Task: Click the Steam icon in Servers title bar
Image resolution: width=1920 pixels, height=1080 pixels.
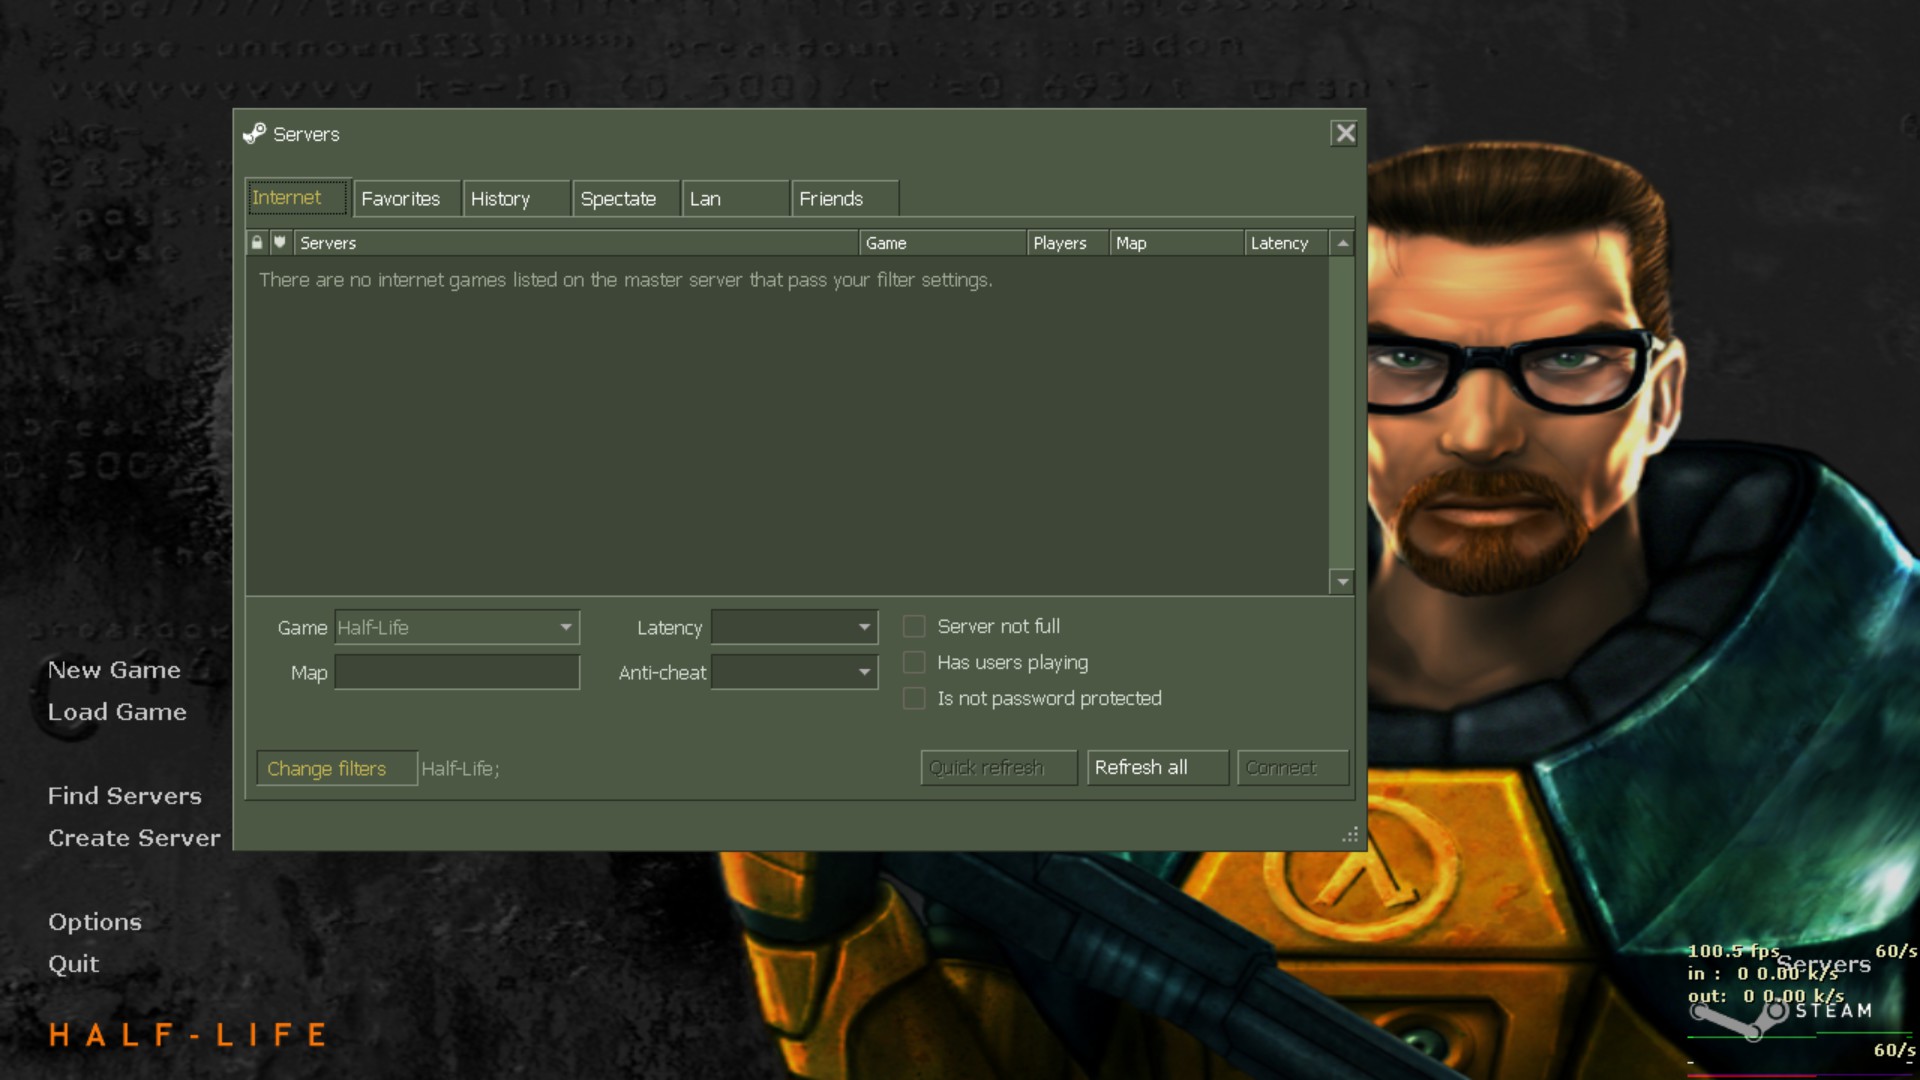Action: click(x=254, y=134)
